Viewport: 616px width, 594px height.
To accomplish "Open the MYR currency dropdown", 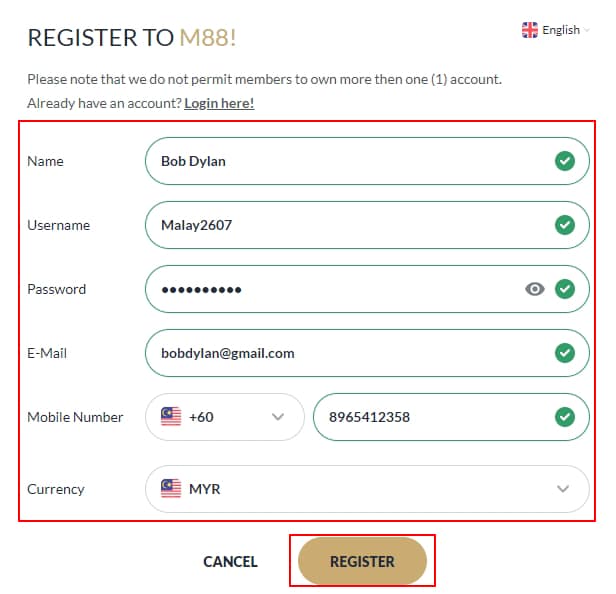I will pos(563,489).
